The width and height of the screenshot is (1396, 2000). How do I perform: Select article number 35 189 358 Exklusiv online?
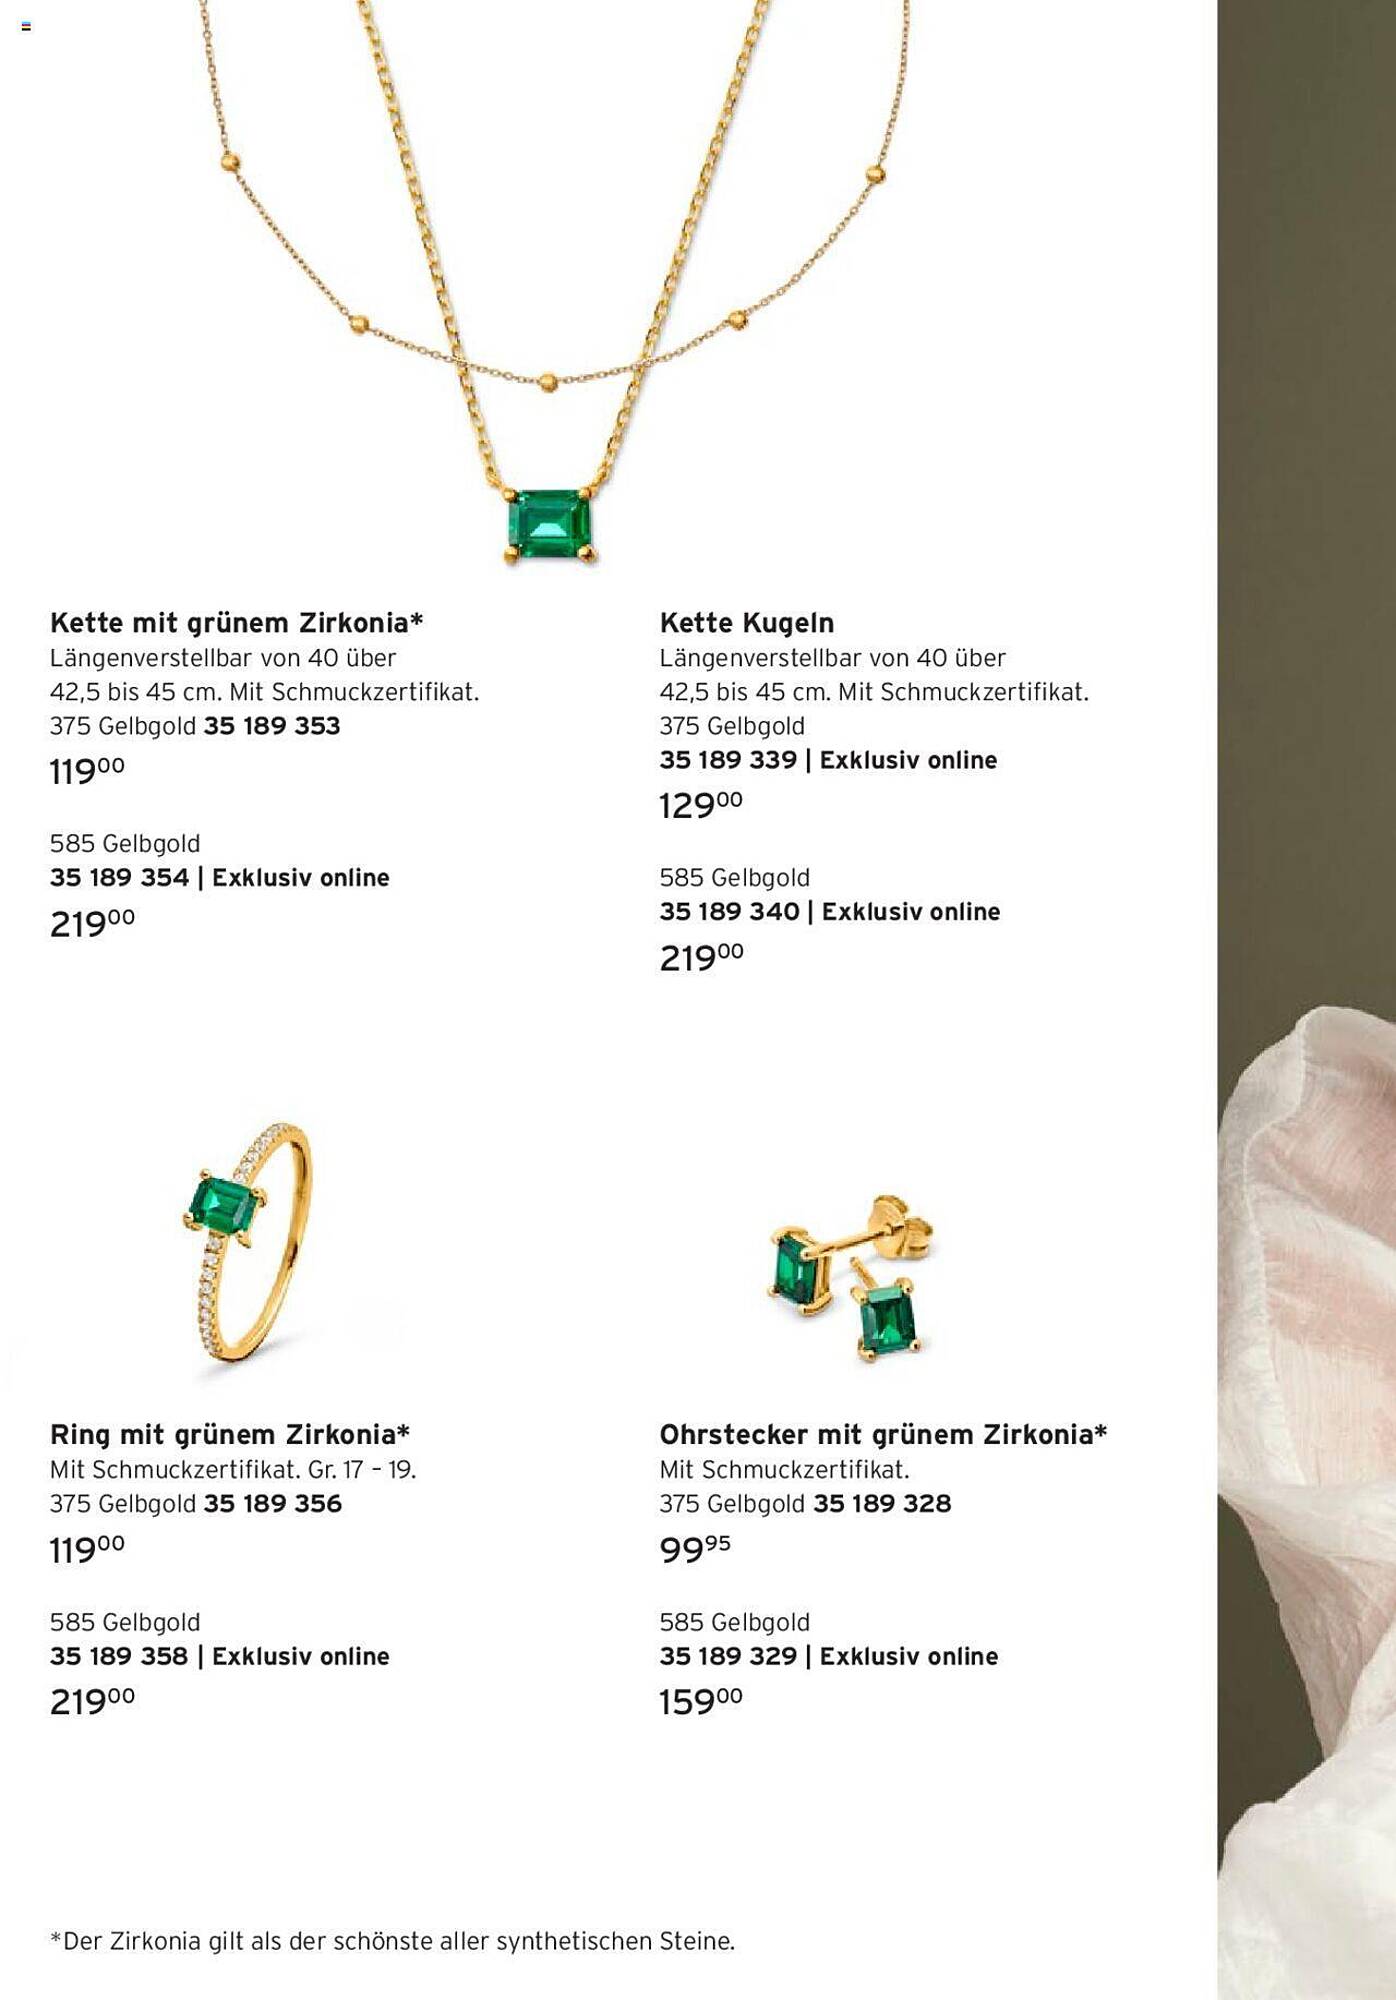pyautogui.click(x=220, y=1657)
